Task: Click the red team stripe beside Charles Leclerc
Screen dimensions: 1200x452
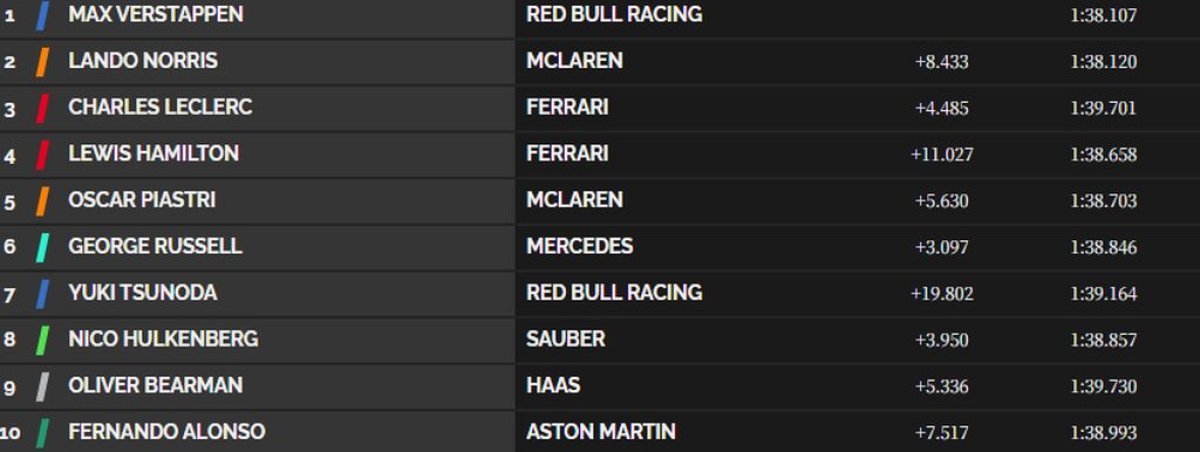Action: (x=42, y=108)
